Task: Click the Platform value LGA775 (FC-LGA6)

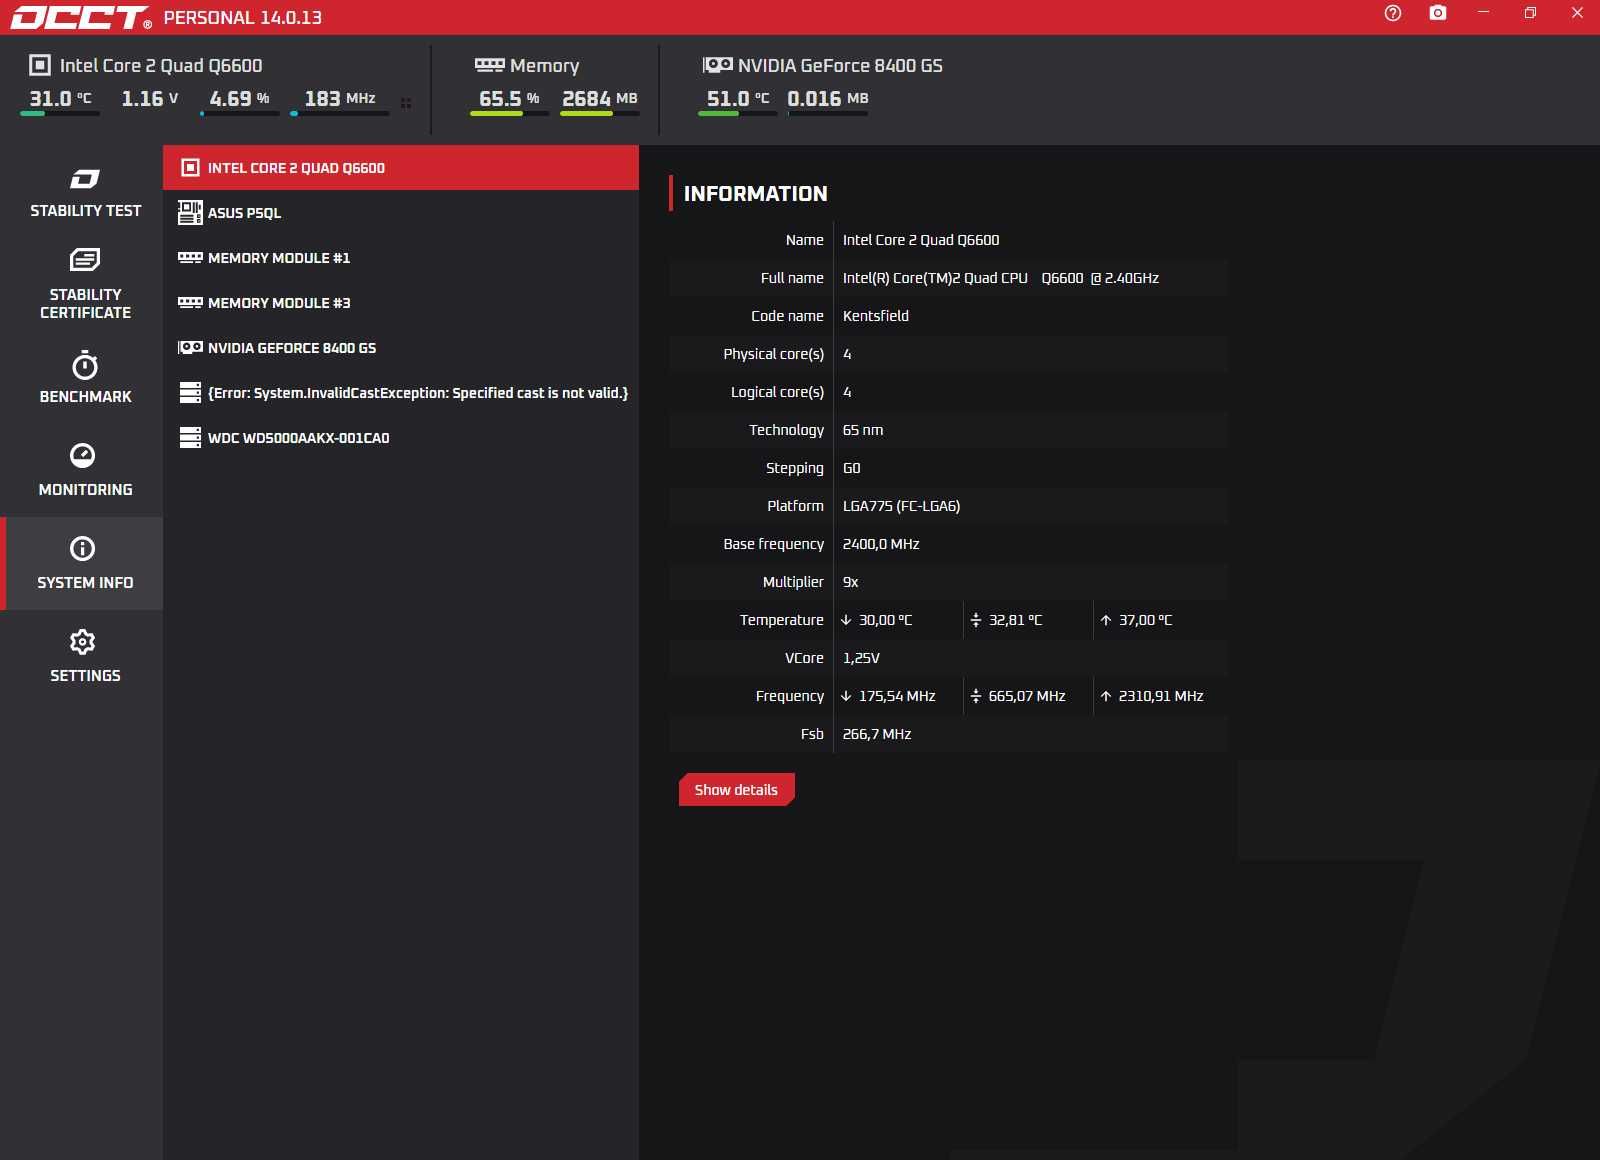Action: [x=901, y=506]
